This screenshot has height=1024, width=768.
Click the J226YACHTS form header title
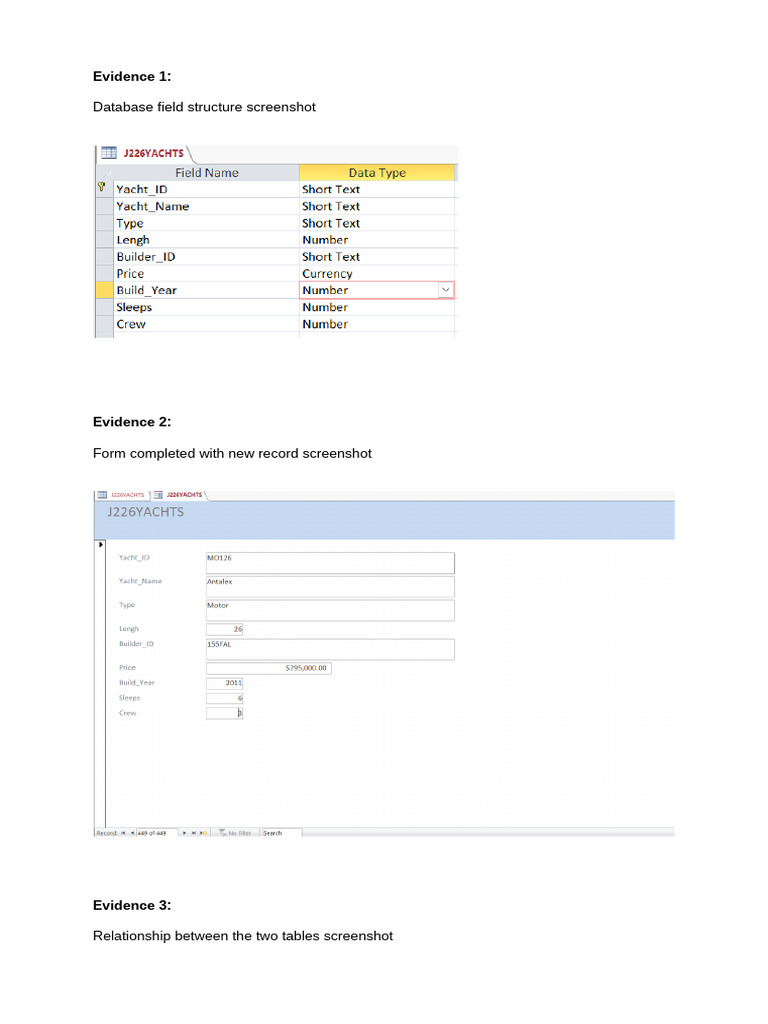[x=146, y=512]
